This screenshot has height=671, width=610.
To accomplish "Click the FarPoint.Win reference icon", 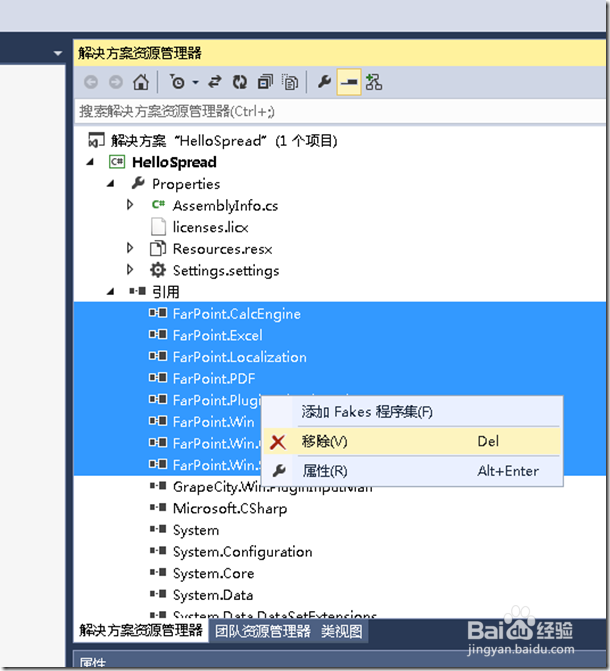I will click(x=158, y=421).
